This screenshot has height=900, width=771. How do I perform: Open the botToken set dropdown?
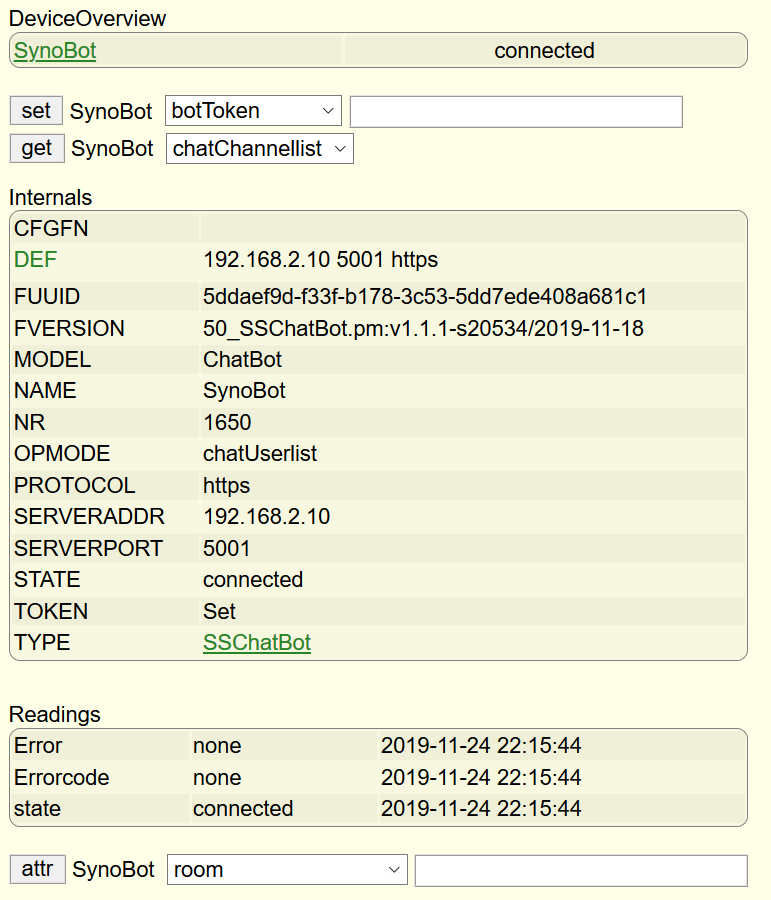point(253,111)
